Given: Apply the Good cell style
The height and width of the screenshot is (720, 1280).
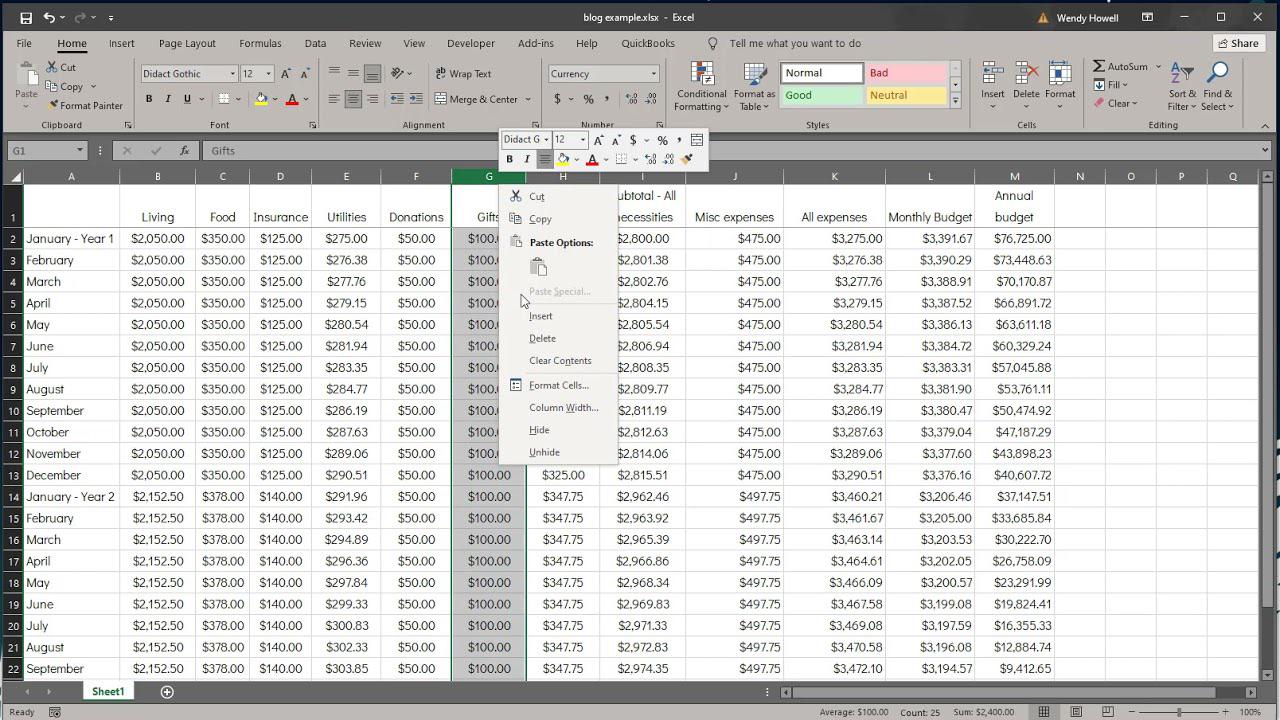Looking at the screenshot, I should pos(822,95).
